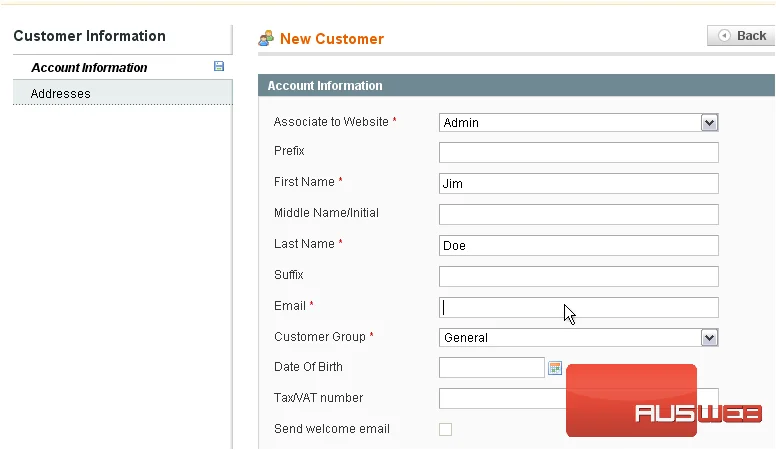Click the New Customer people icon
The image size is (776, 450).
pyautogui.click(x=266, y=39)
